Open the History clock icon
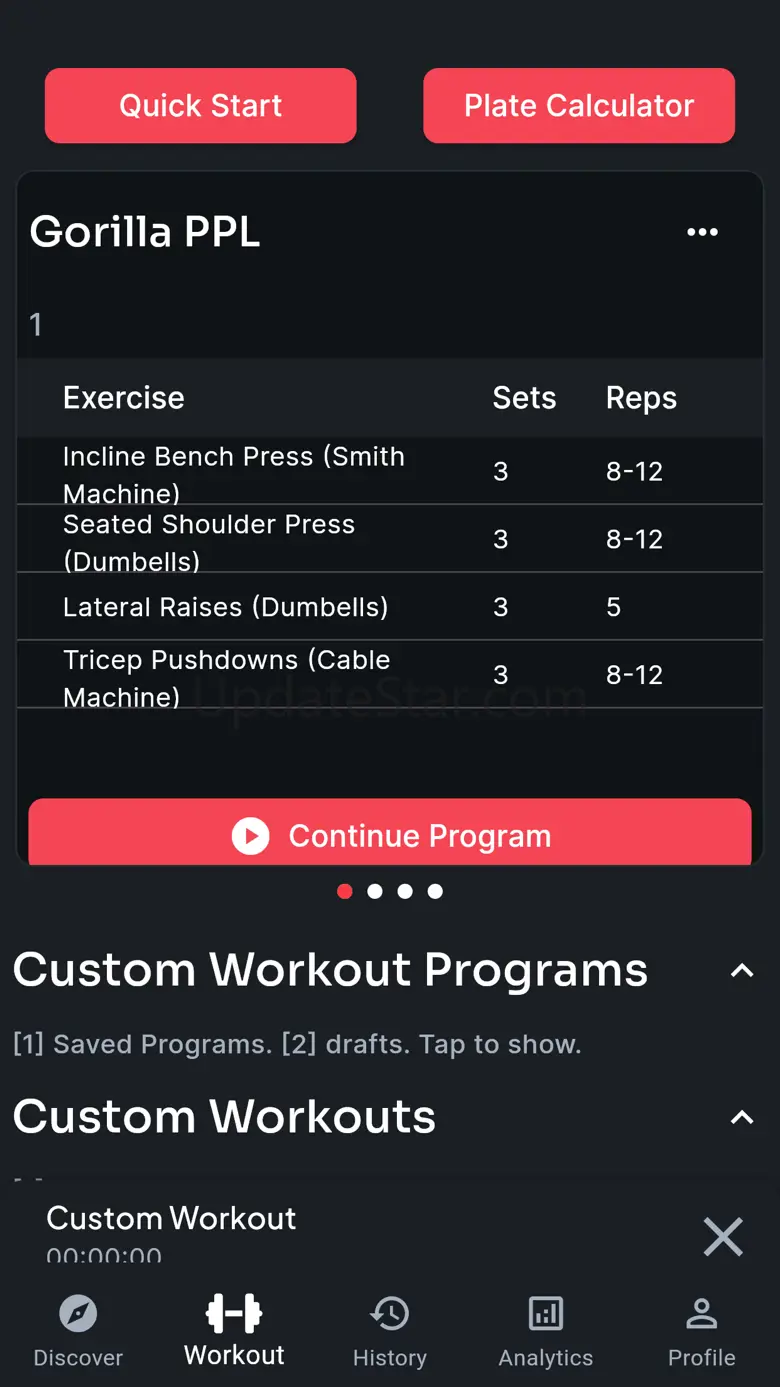This screenshot has height=1387, width=780. click(x=390, y=1313)
